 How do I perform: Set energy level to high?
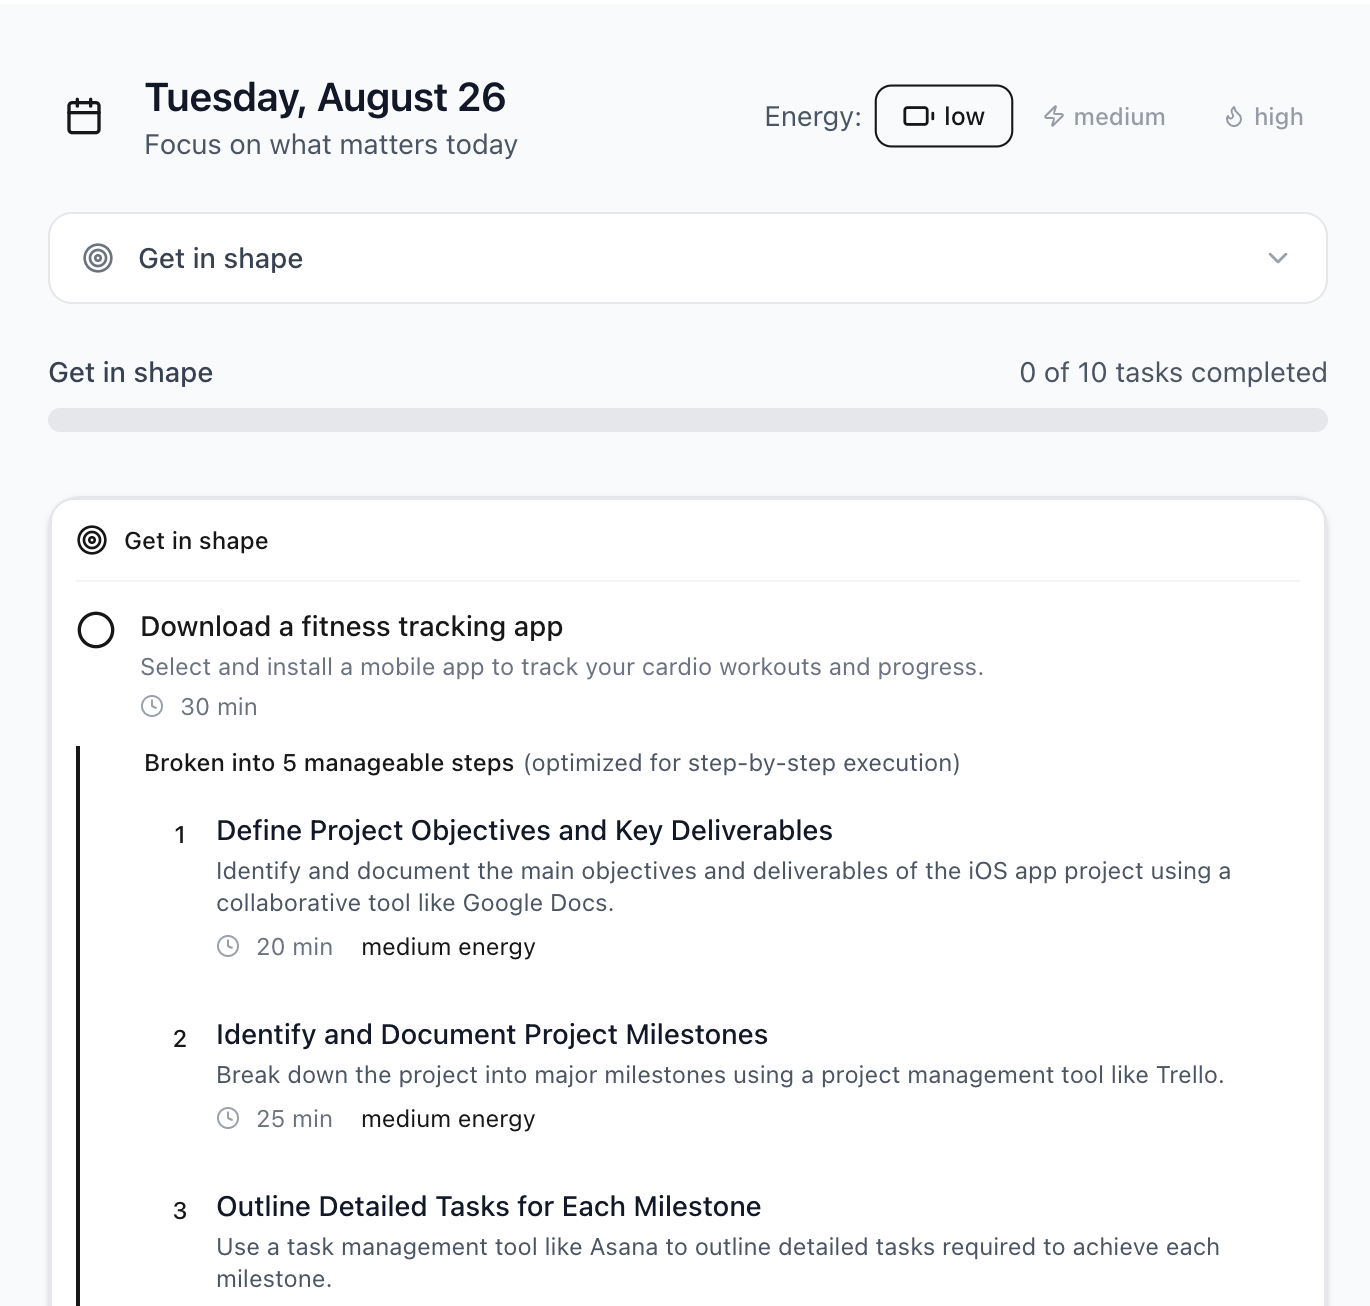coord(1264,117)
